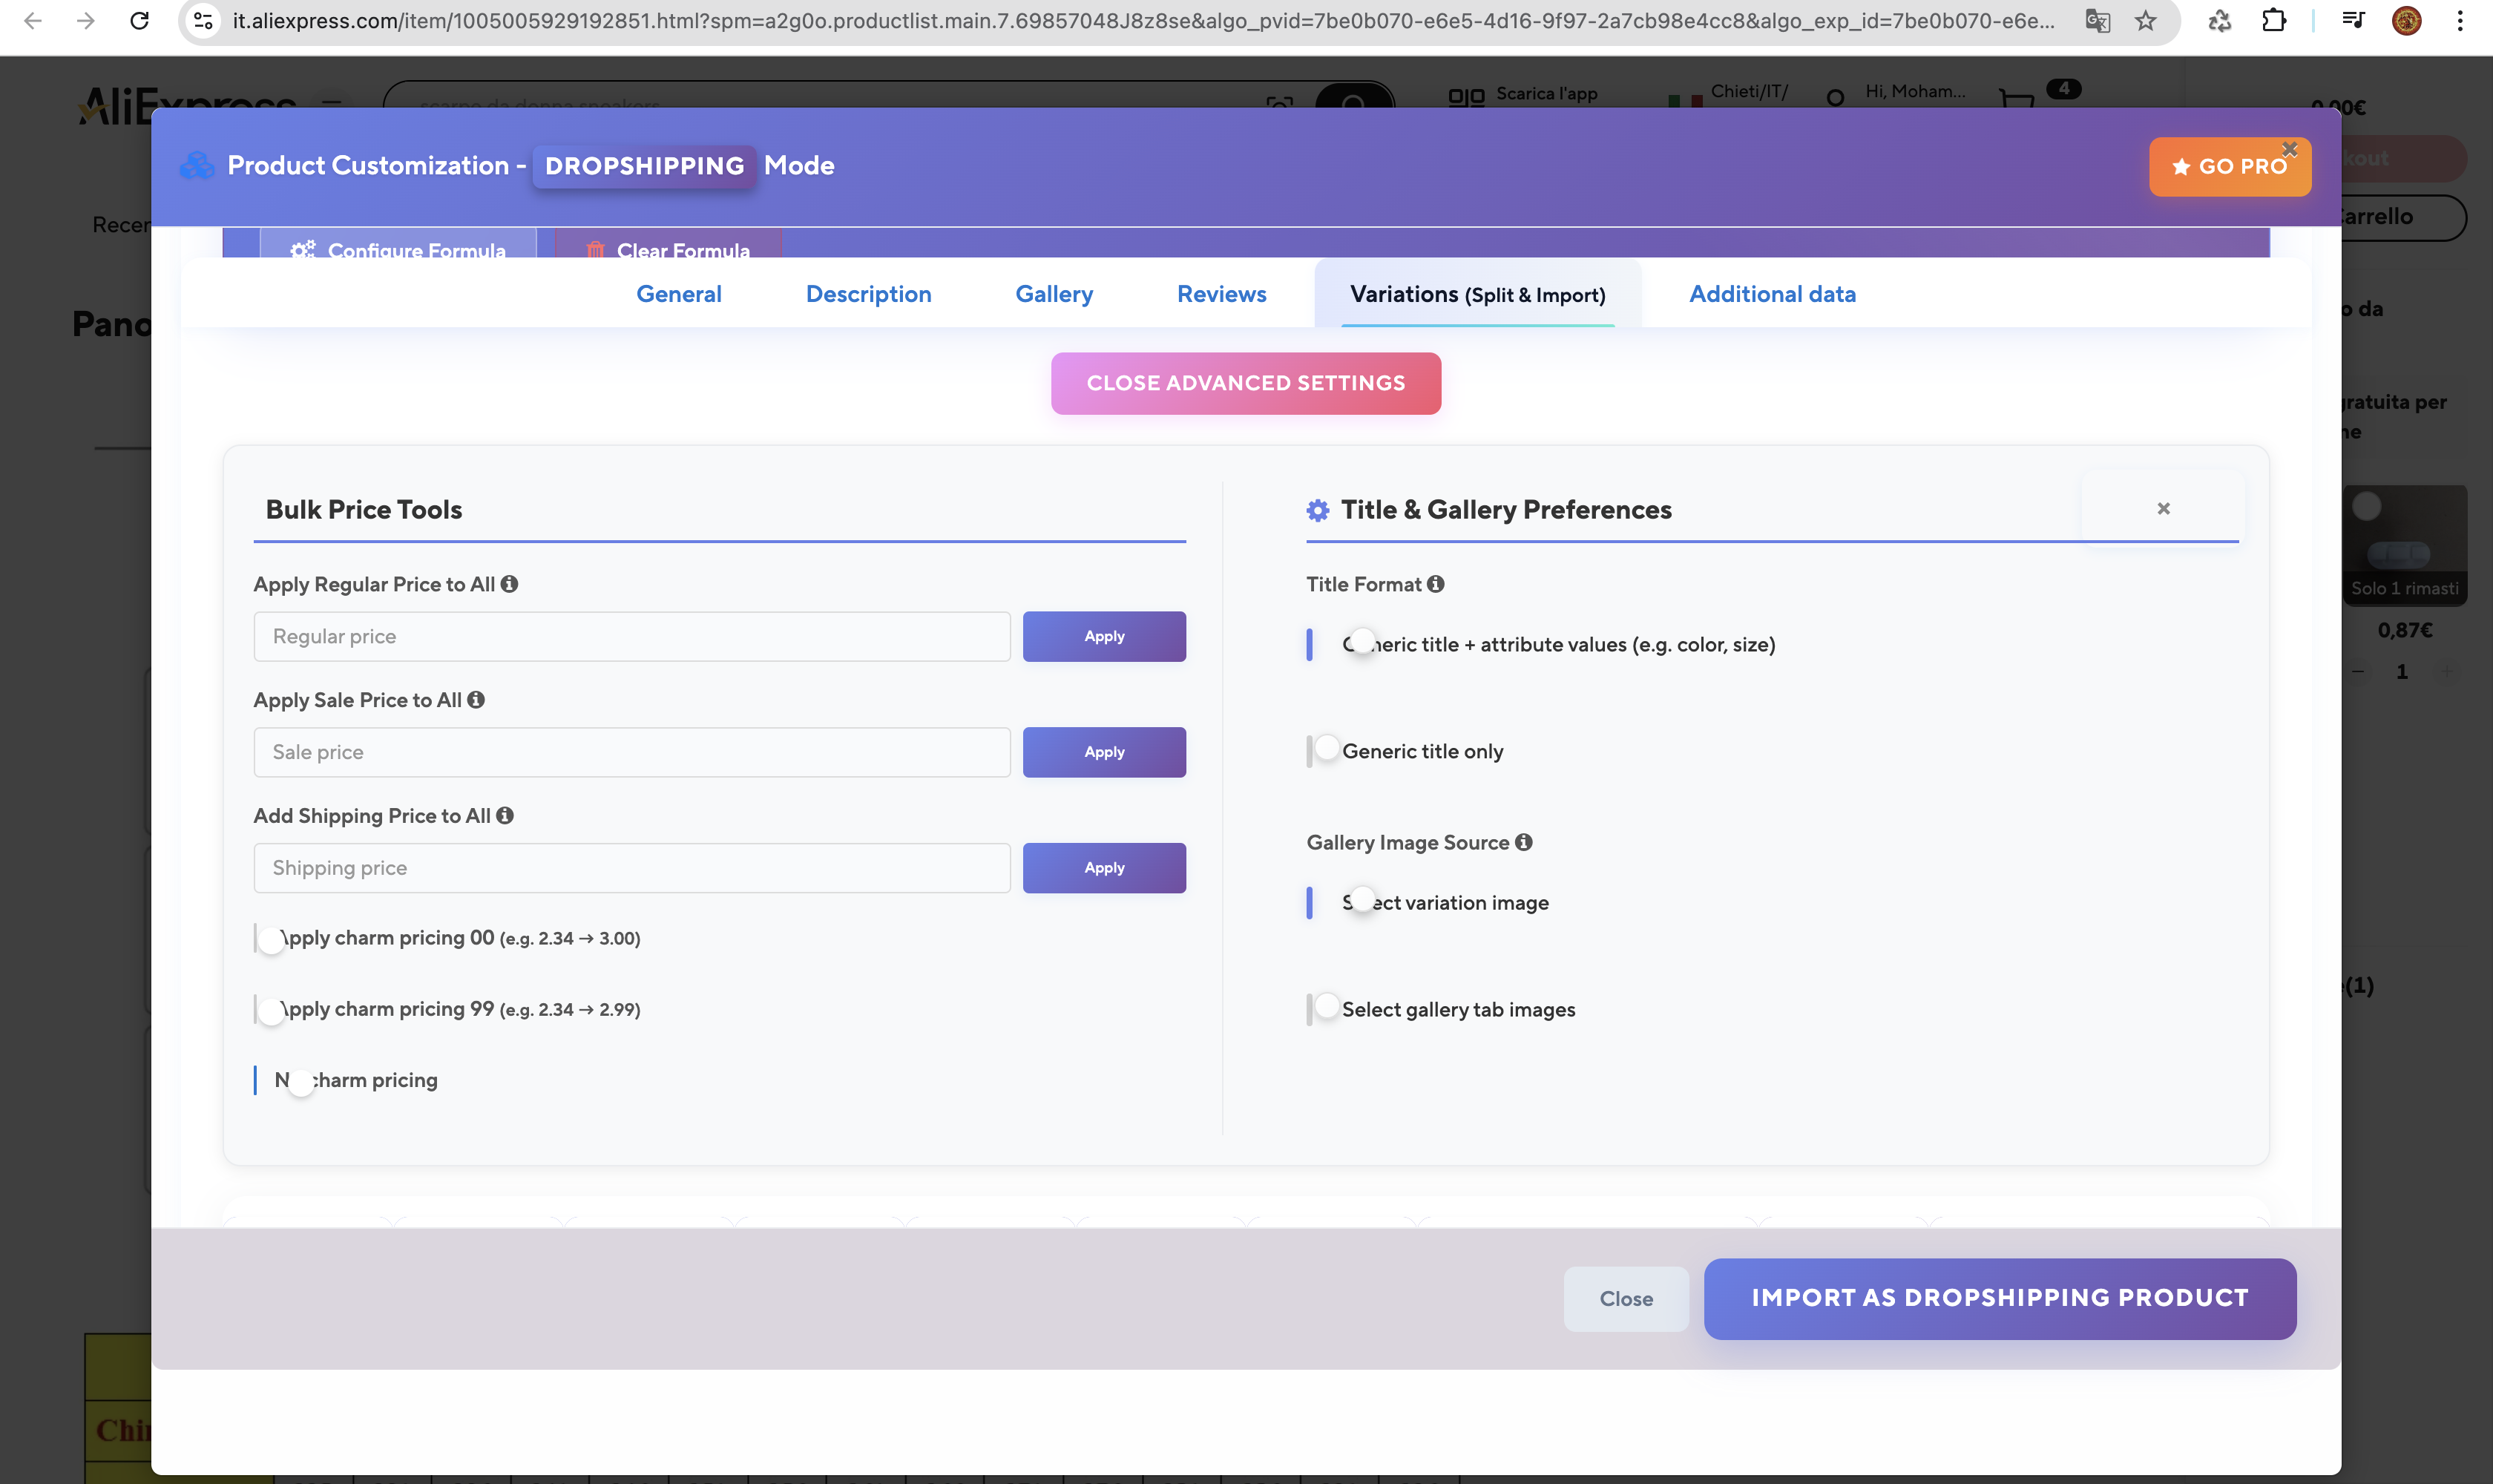The image size is (2493, 1484).
Task: Open the media control playlist icon
Action: (2353, 20)
